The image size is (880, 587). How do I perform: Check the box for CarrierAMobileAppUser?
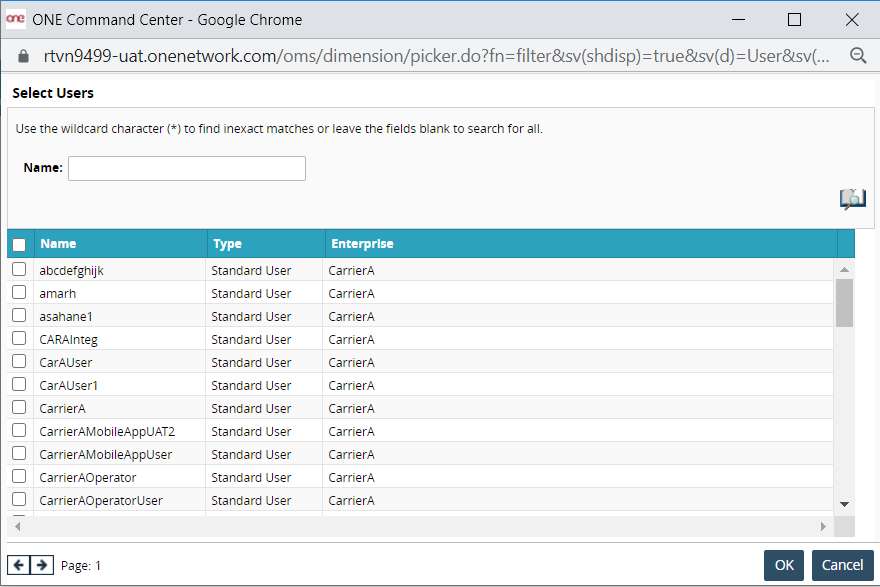pos(19,453)
